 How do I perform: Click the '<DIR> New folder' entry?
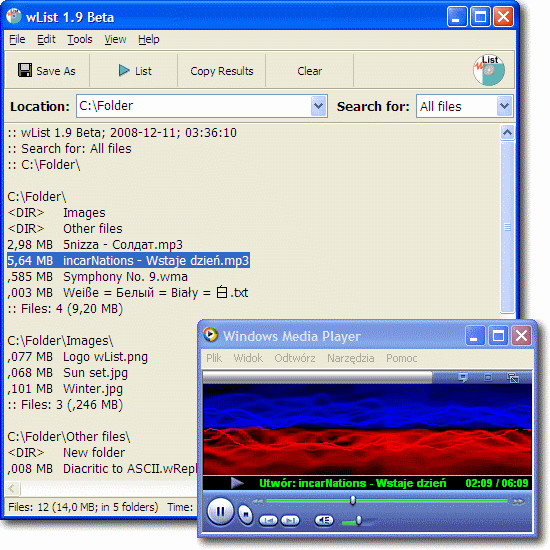pyautogui.click(x=66, y=452)
